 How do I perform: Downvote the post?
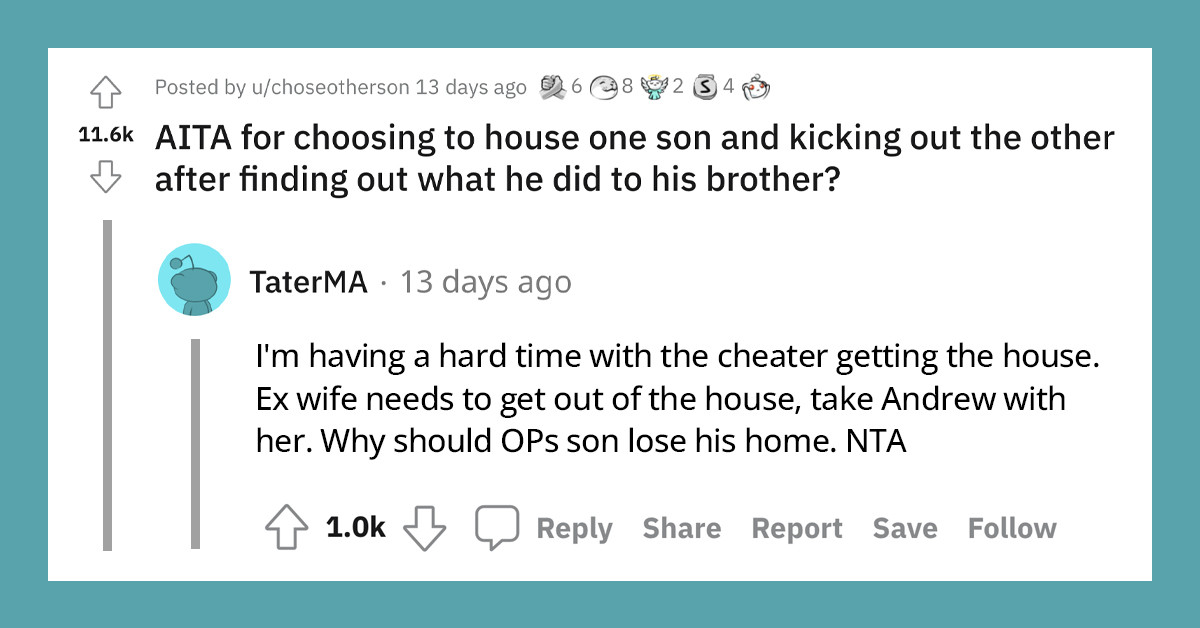pos(106,172)
